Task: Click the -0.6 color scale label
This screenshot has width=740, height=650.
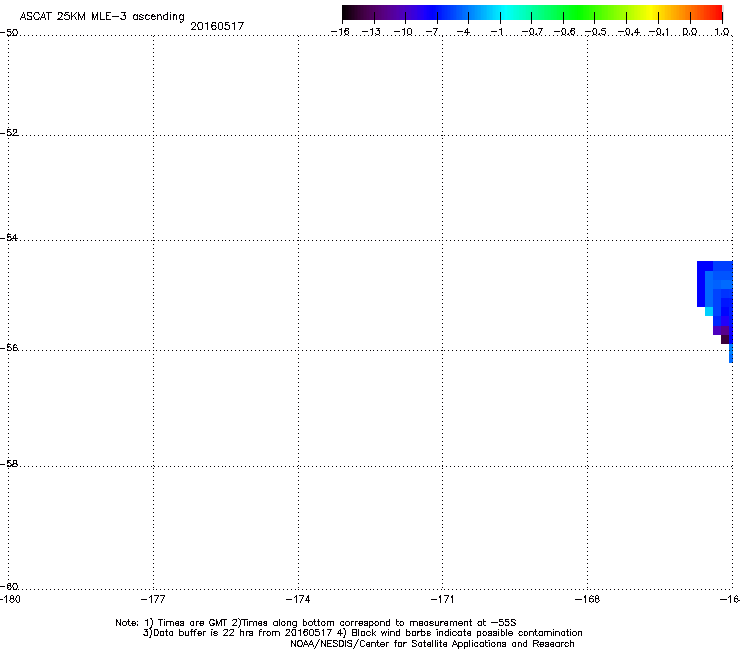Action: point(564,32)
